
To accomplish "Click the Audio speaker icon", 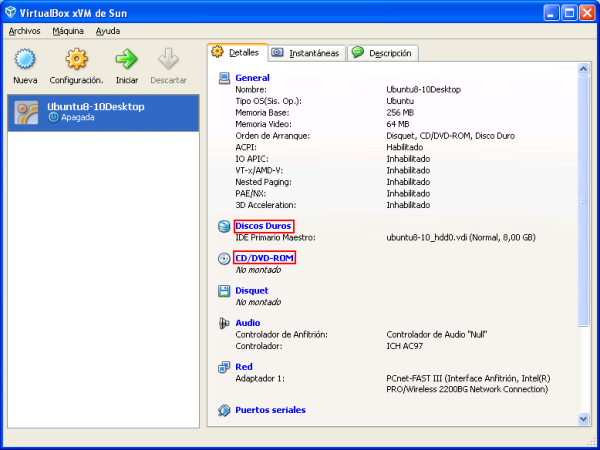I will 224,323.
